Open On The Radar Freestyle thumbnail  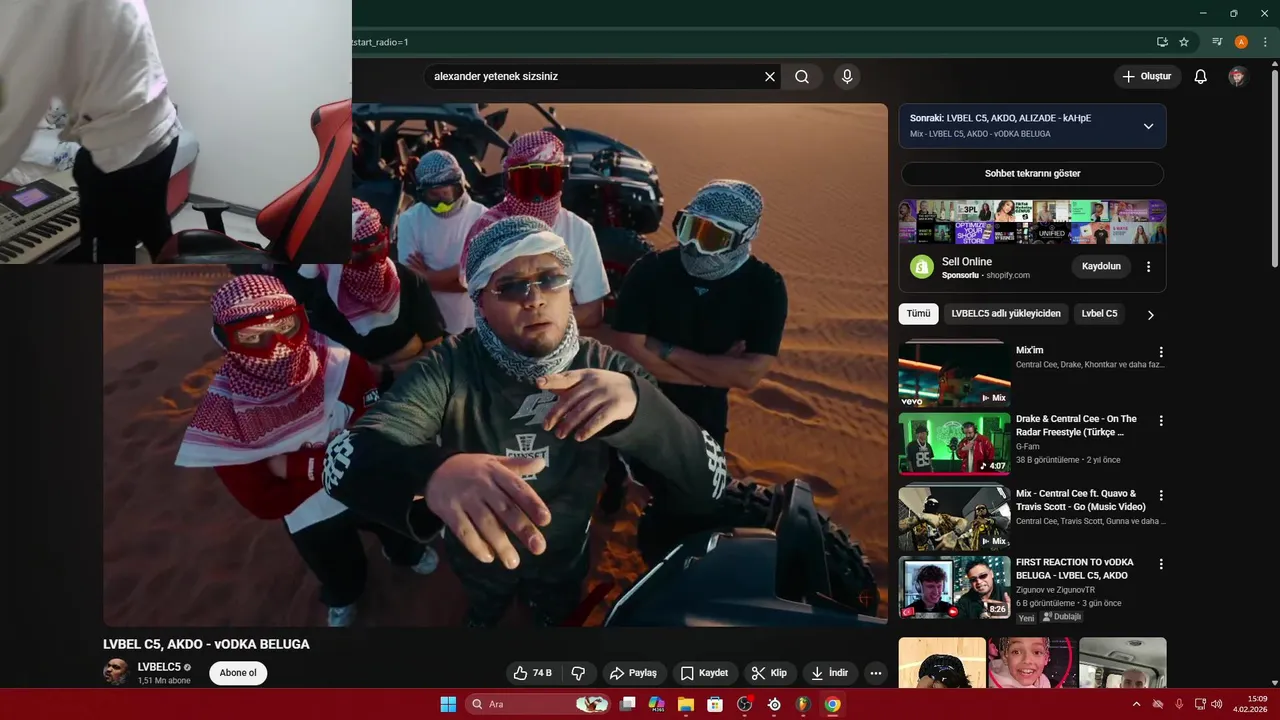pyautogui.click(x=954, y=443)
